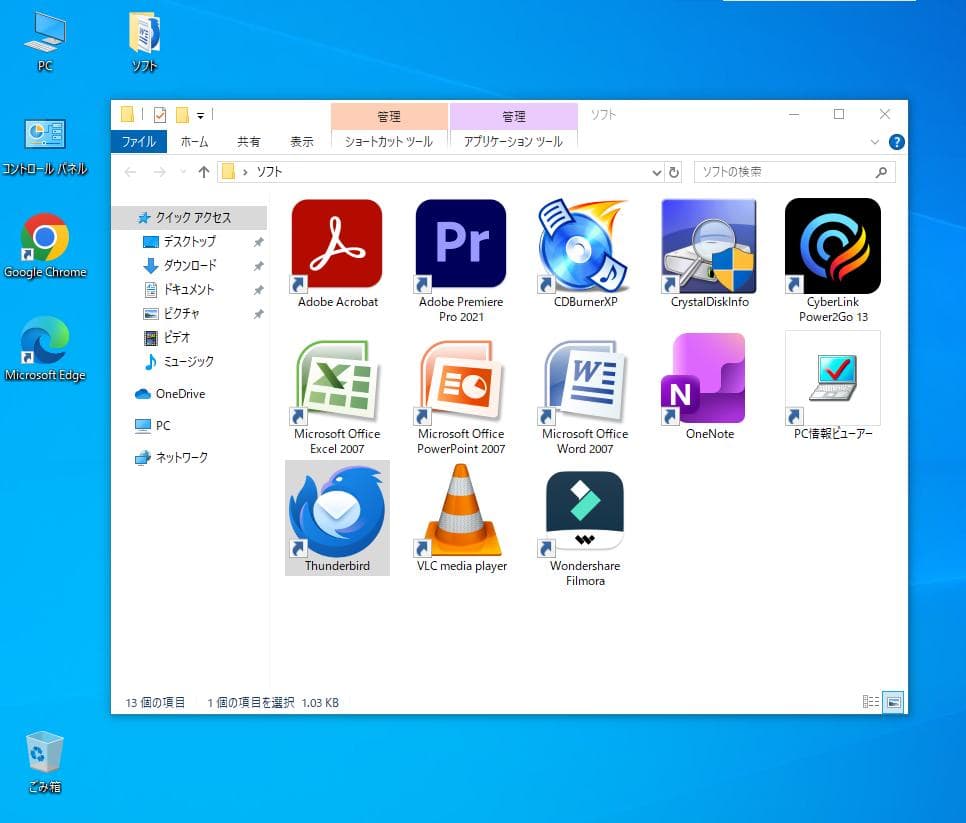The width and height of the screenshot is (966, 823).
Task: Click the ソフトの検索 search field
Action: point(783,172)
